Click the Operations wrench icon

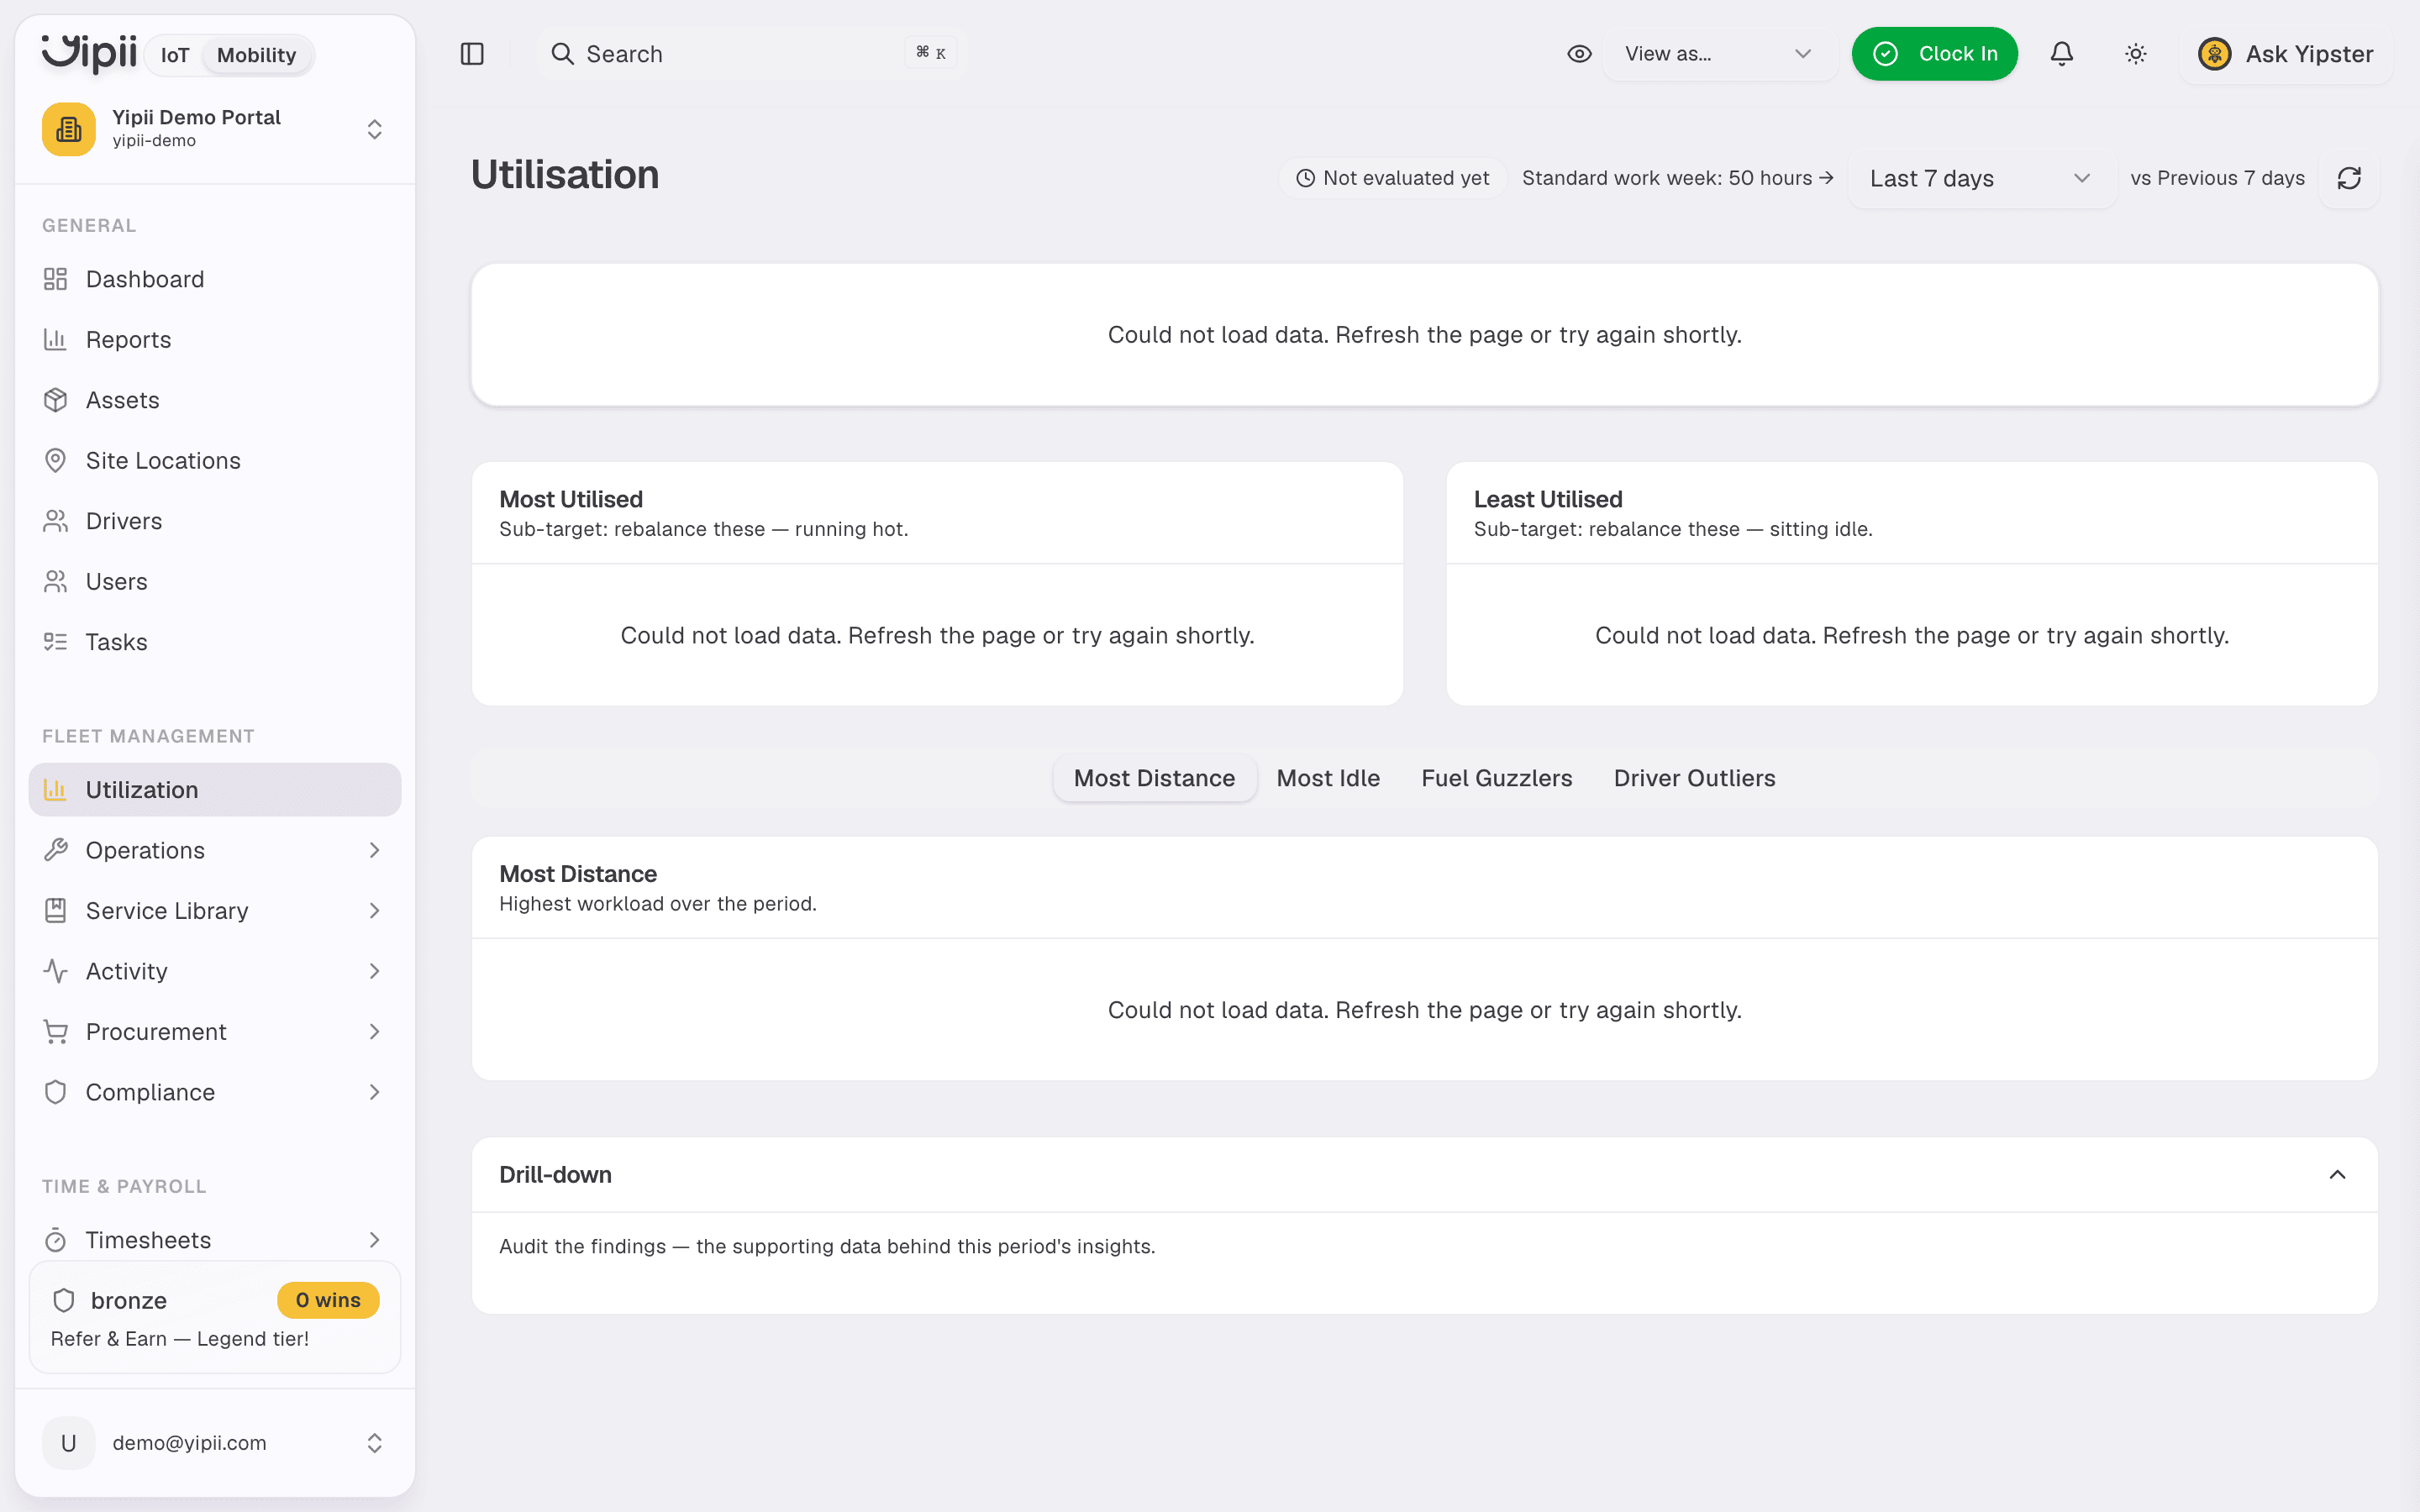tap(55, 850)
